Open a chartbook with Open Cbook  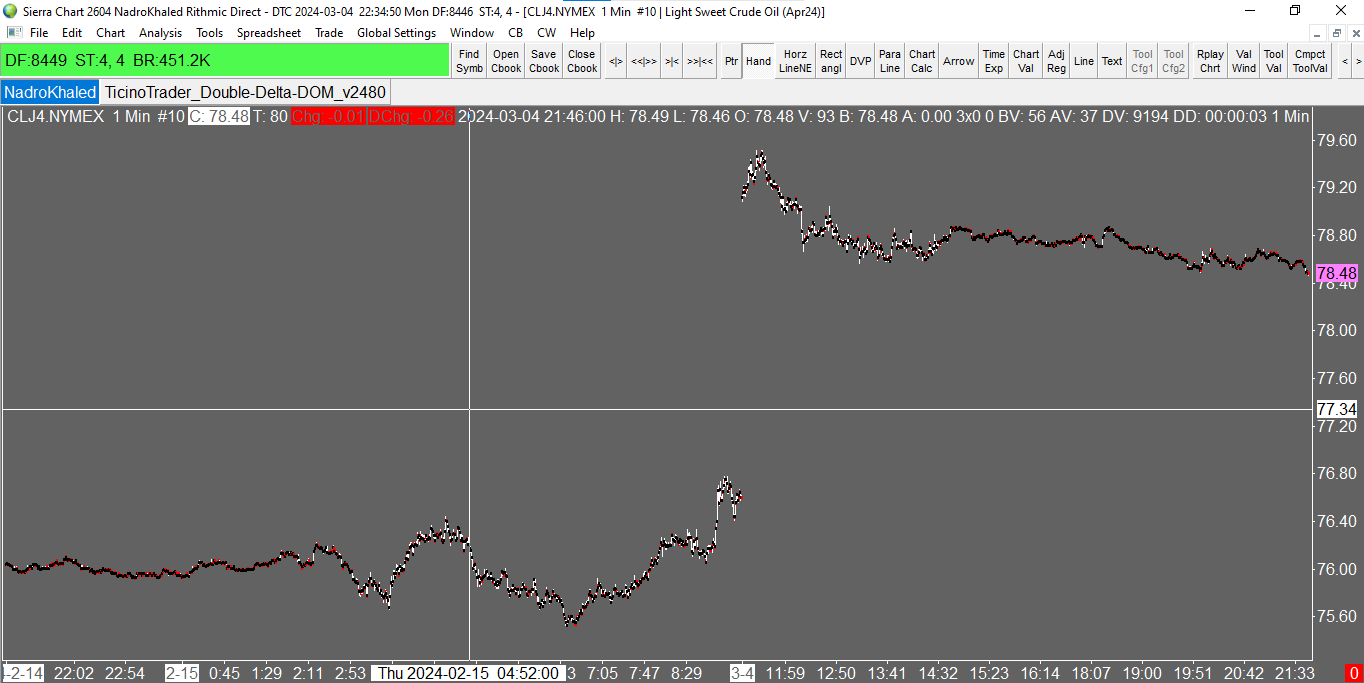(x=506, y=61)
